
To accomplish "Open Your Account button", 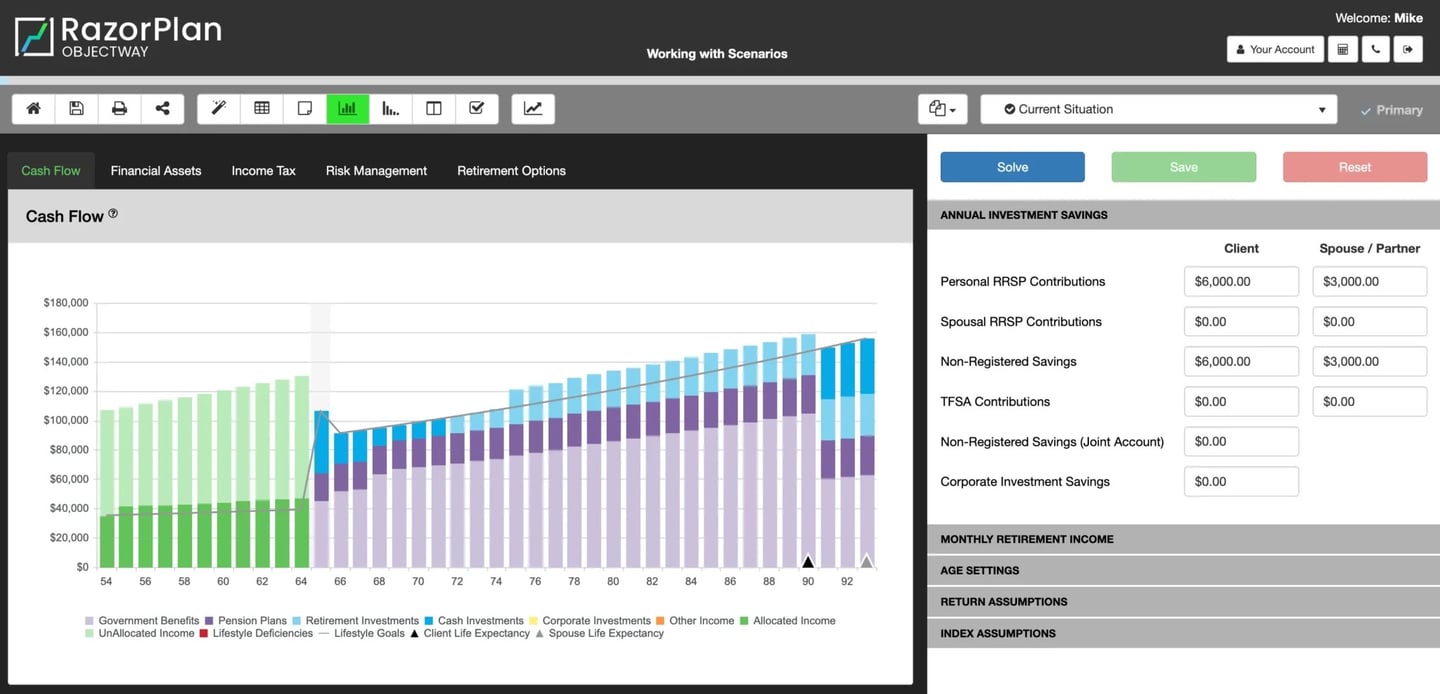I will (1275, 49).
